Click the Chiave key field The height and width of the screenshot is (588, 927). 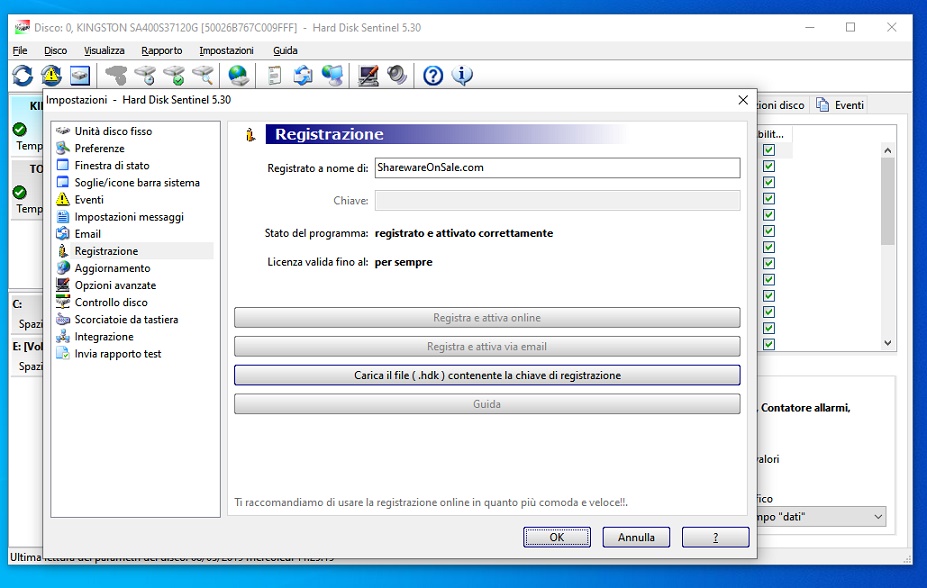coord(558,201)
